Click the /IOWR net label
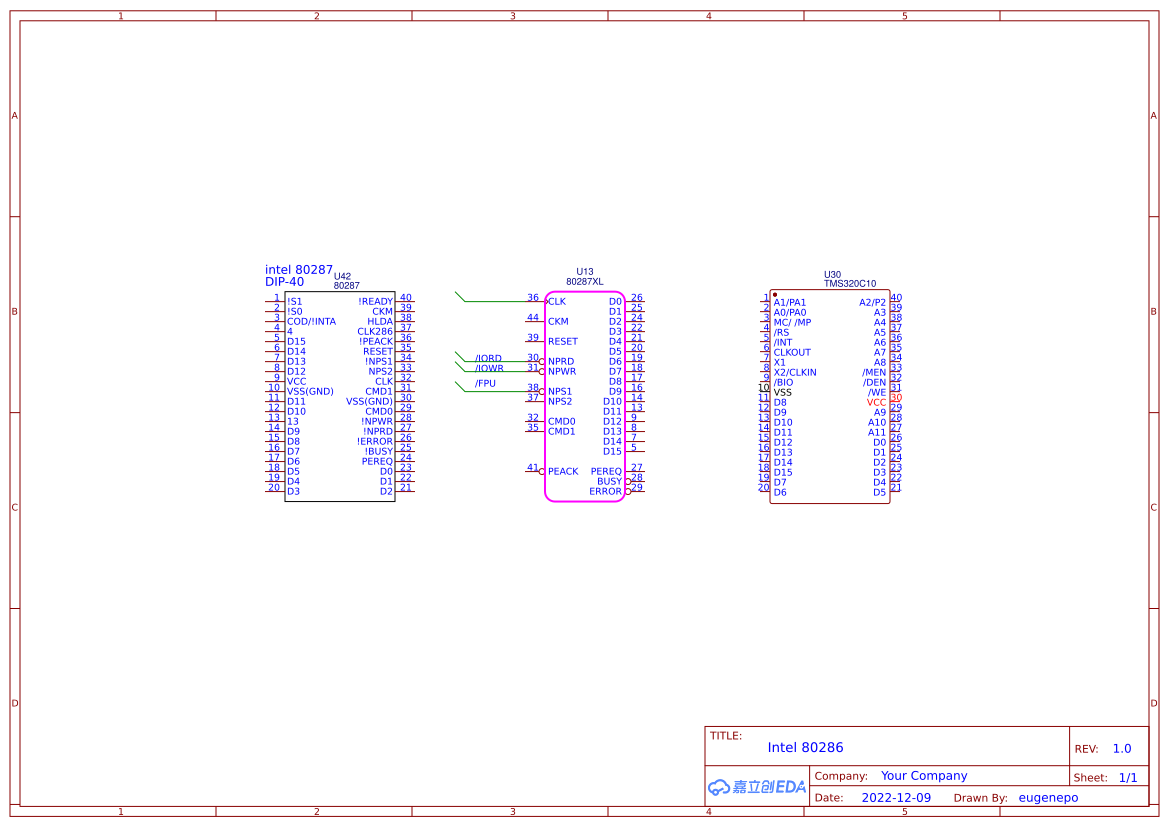1169x827 pixels. tap(489, 368)
